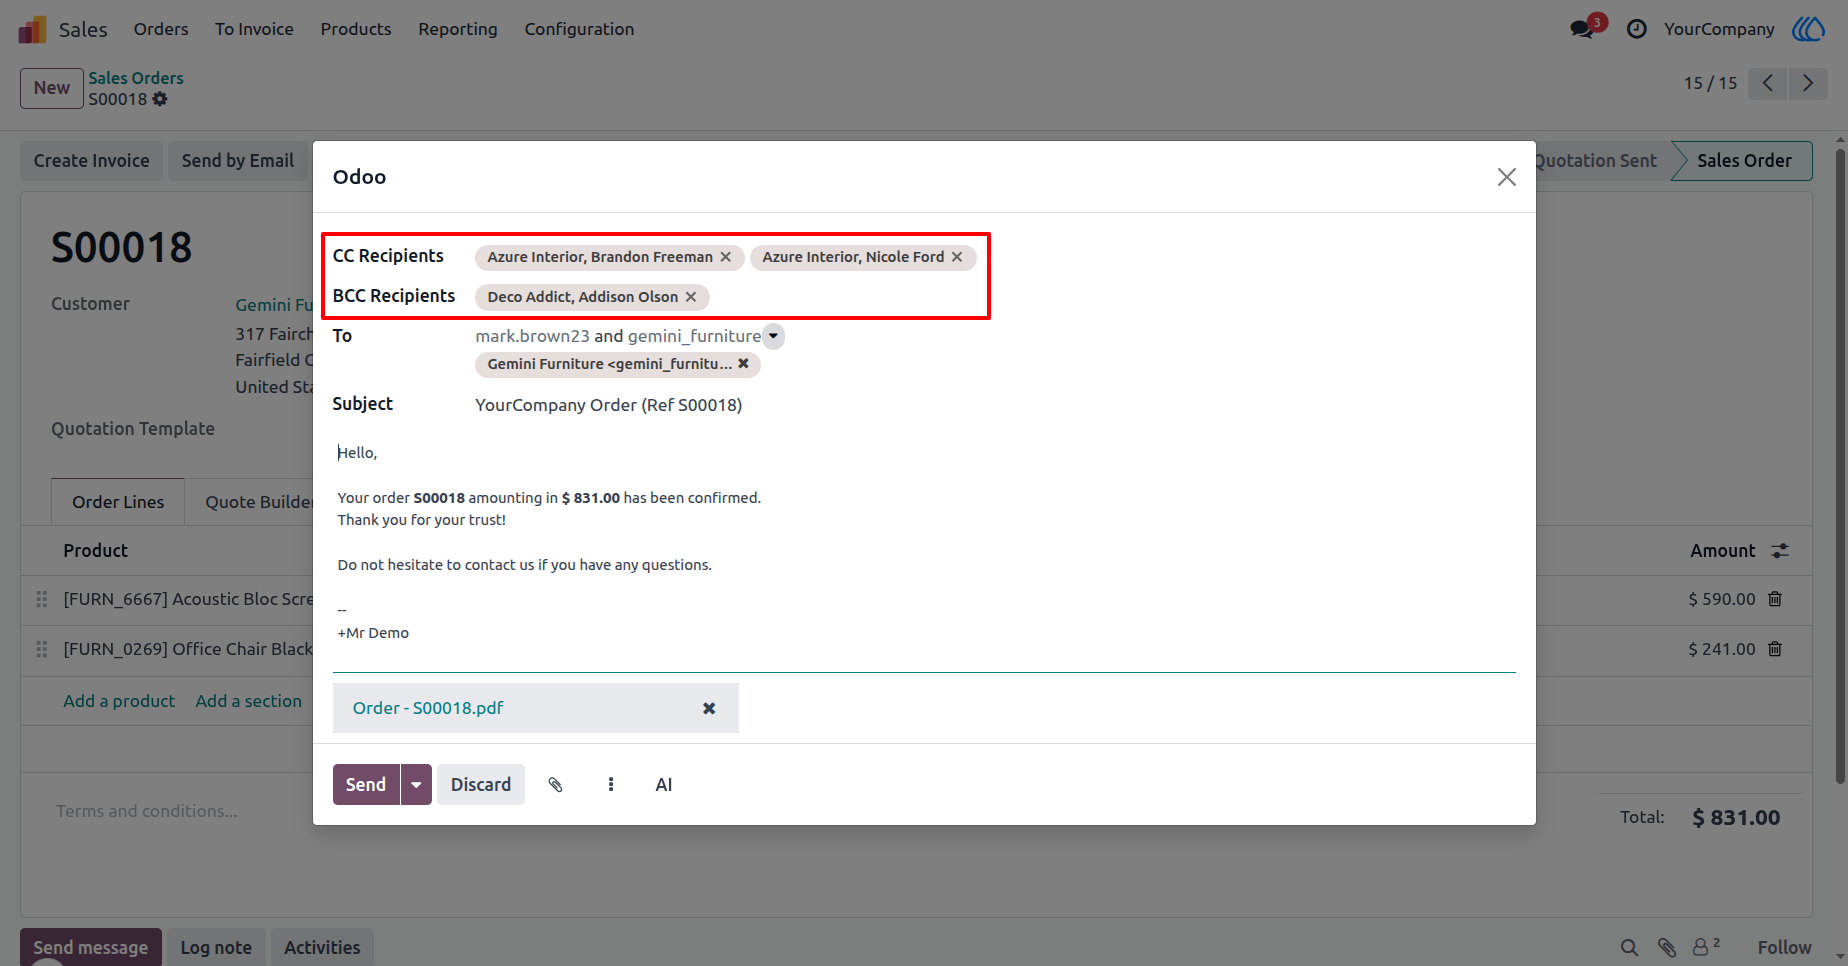Switch to the Order Lines tab
Screen dimensions: 1848x966
tap(118, 502)
